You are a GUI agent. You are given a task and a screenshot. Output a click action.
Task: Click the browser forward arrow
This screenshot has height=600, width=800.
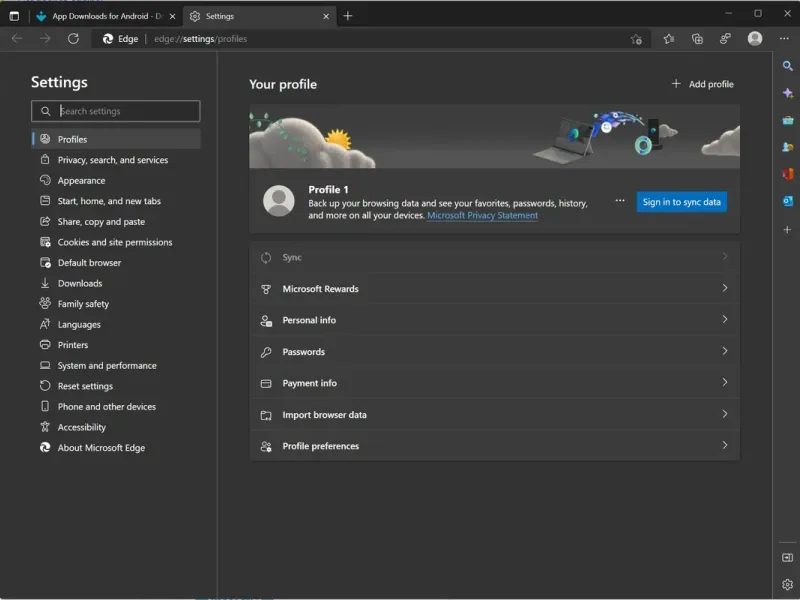coord(45,39)
